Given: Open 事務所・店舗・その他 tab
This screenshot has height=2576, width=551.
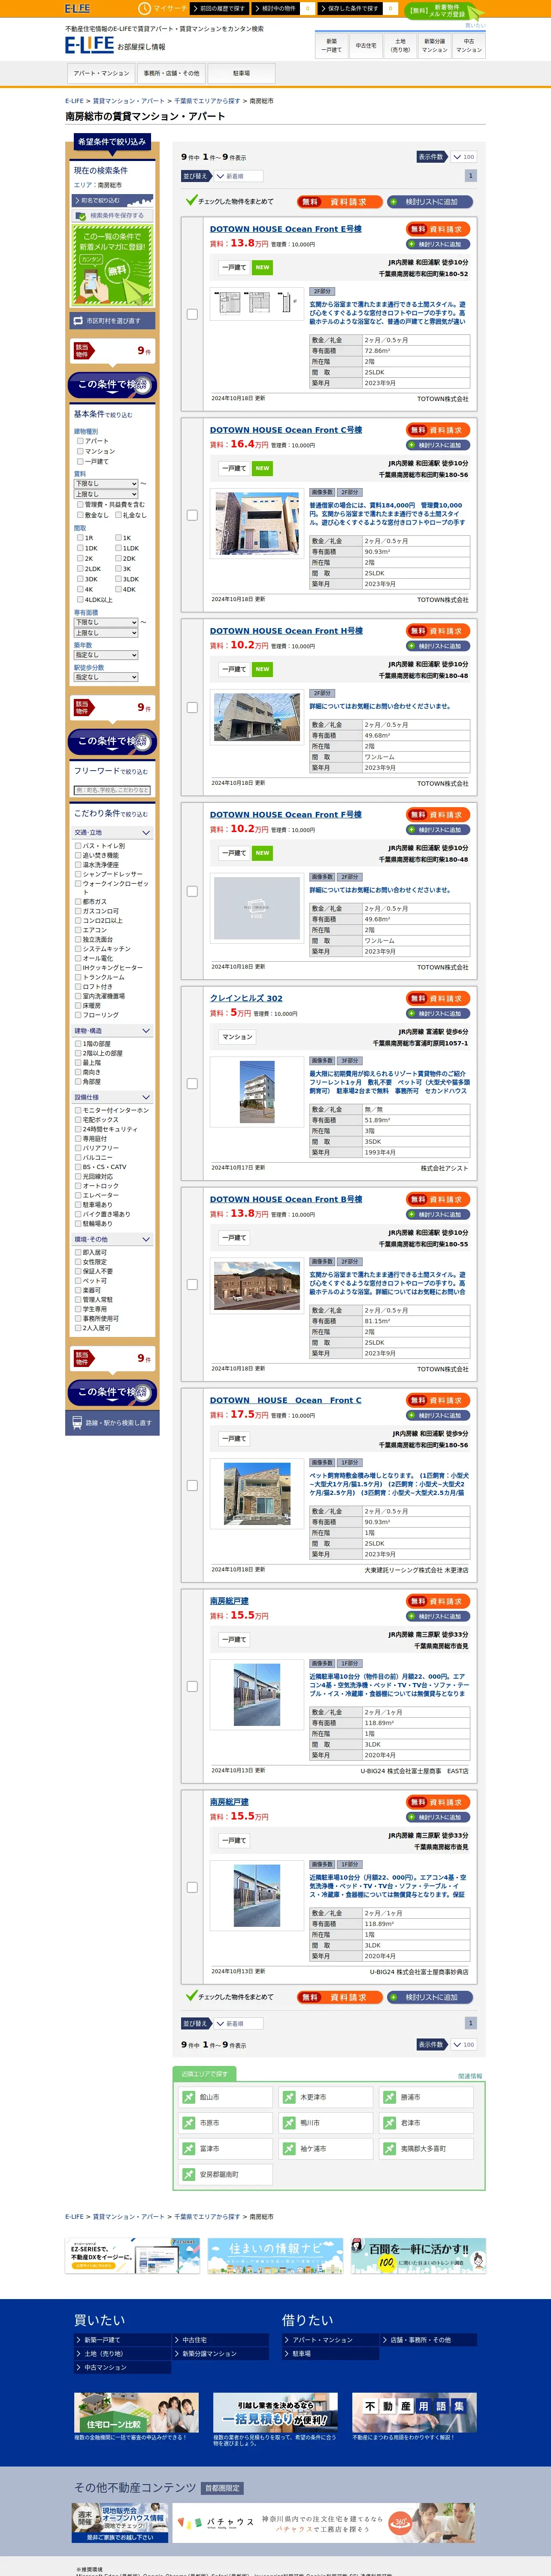Looking at the screenshot, I should tap(171, 73).
